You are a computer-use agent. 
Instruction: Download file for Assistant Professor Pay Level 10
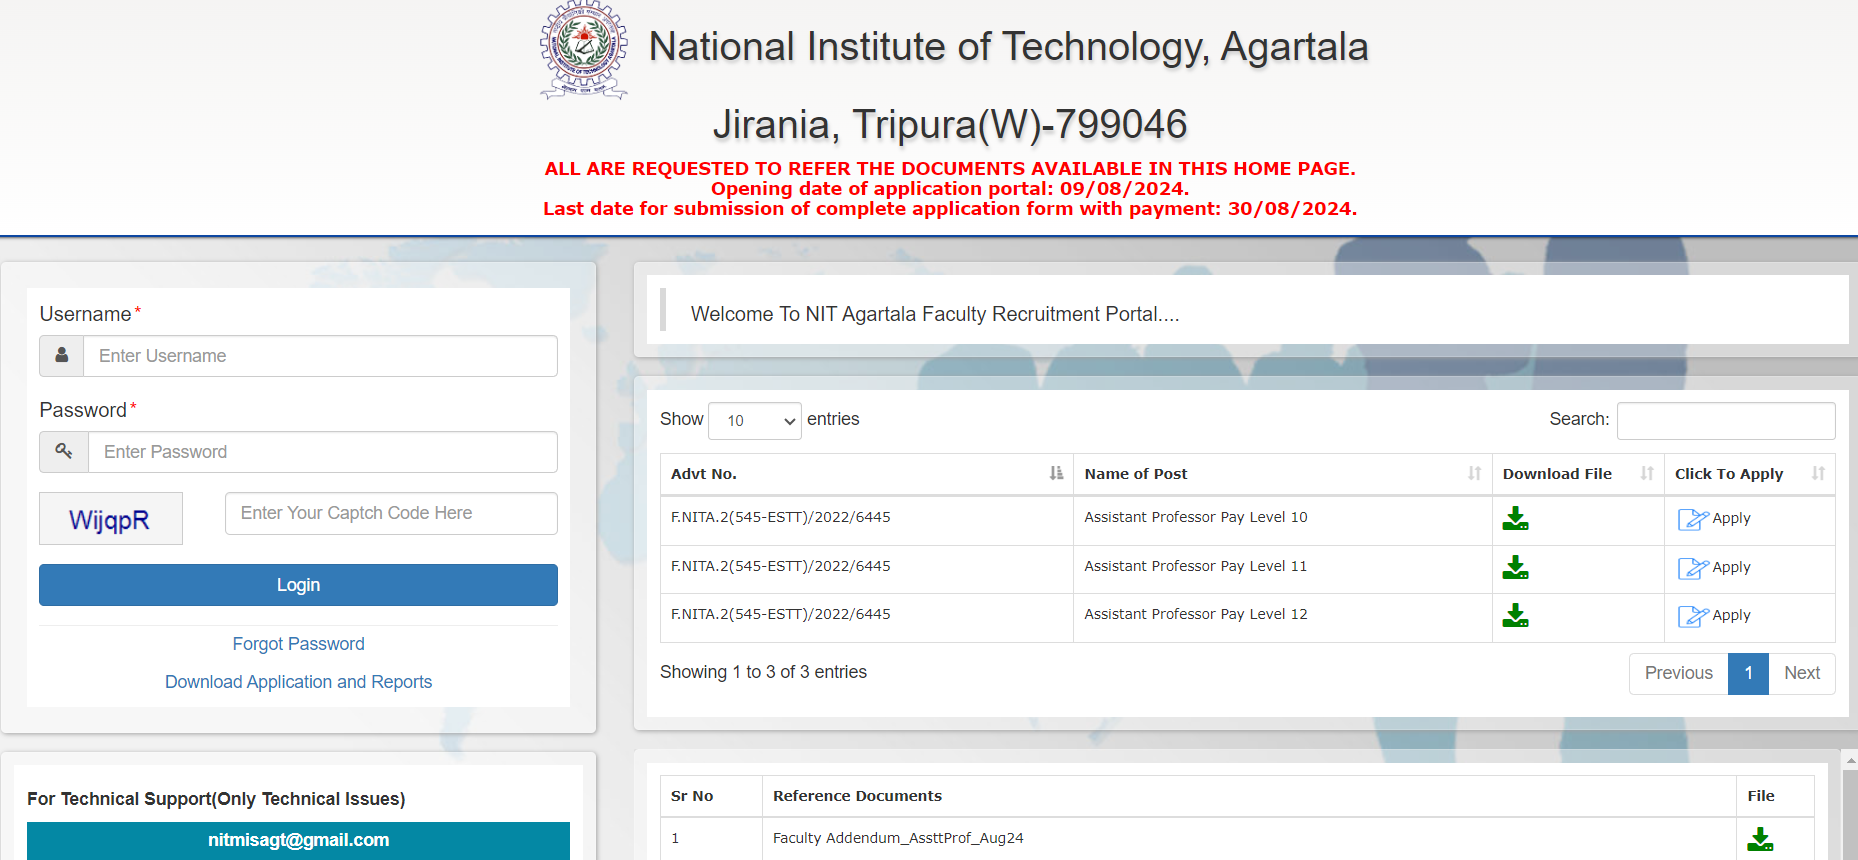coord(1515,518)
